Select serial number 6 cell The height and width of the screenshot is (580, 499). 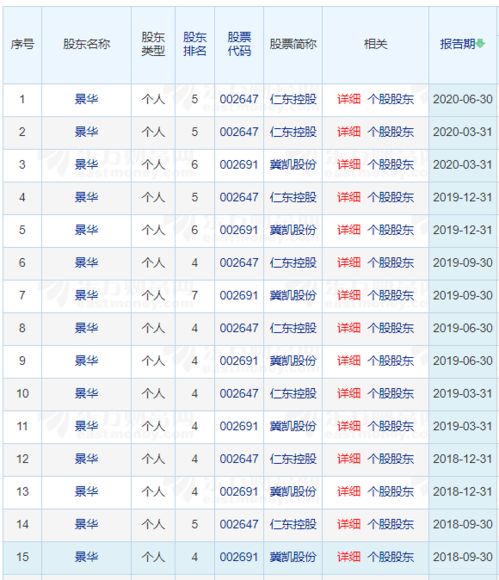22,263
